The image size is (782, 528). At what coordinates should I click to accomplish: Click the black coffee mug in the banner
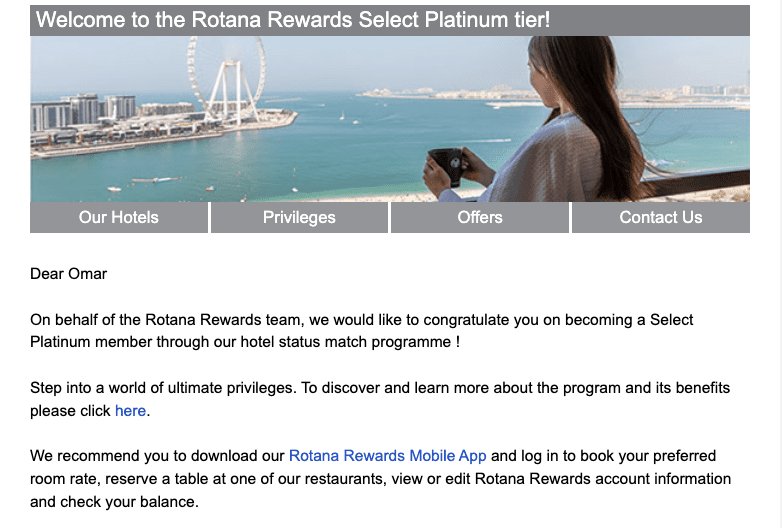pyautogui.click(x=447, y=165)
